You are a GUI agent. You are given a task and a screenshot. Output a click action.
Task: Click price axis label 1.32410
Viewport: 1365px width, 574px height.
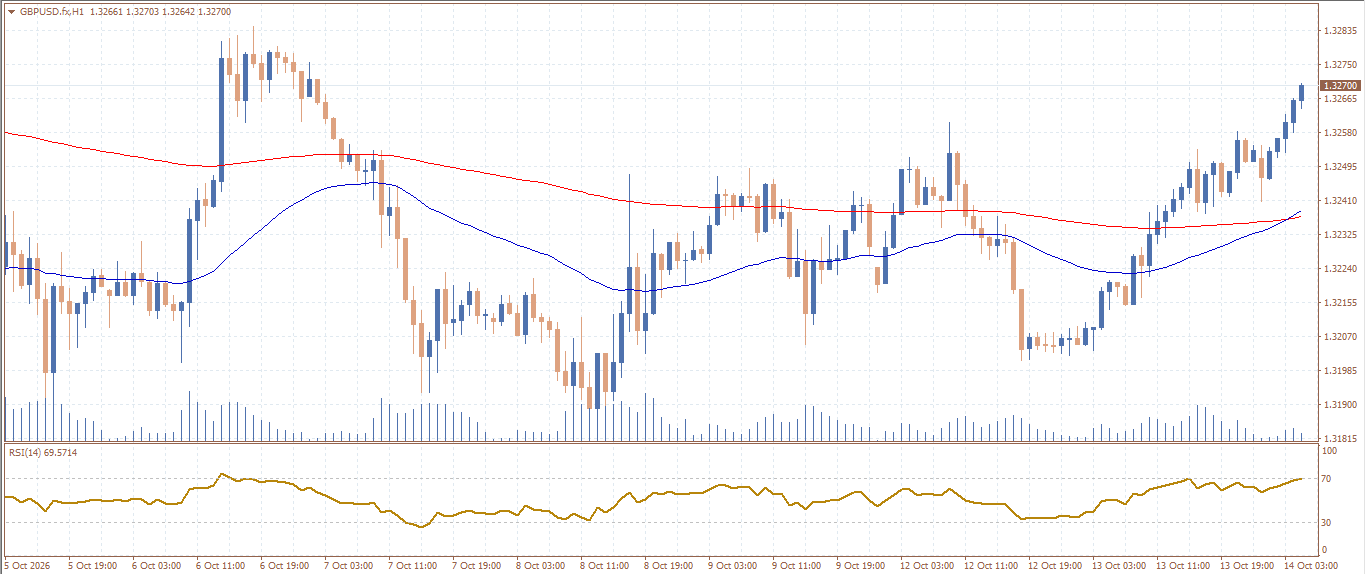point(1339,201)
